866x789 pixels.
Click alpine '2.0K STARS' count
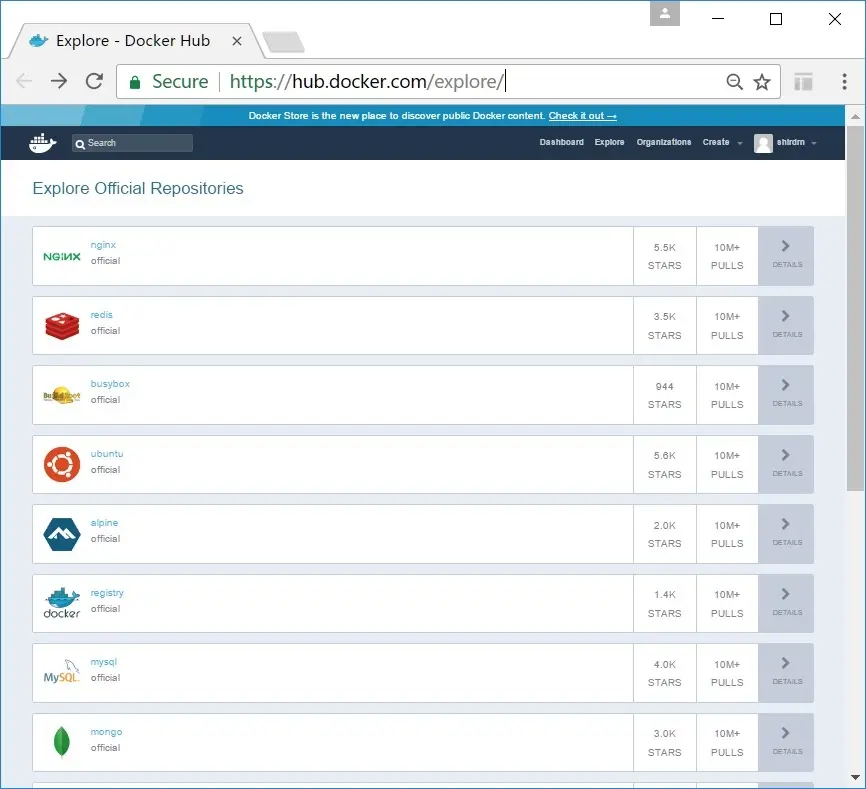664,534
